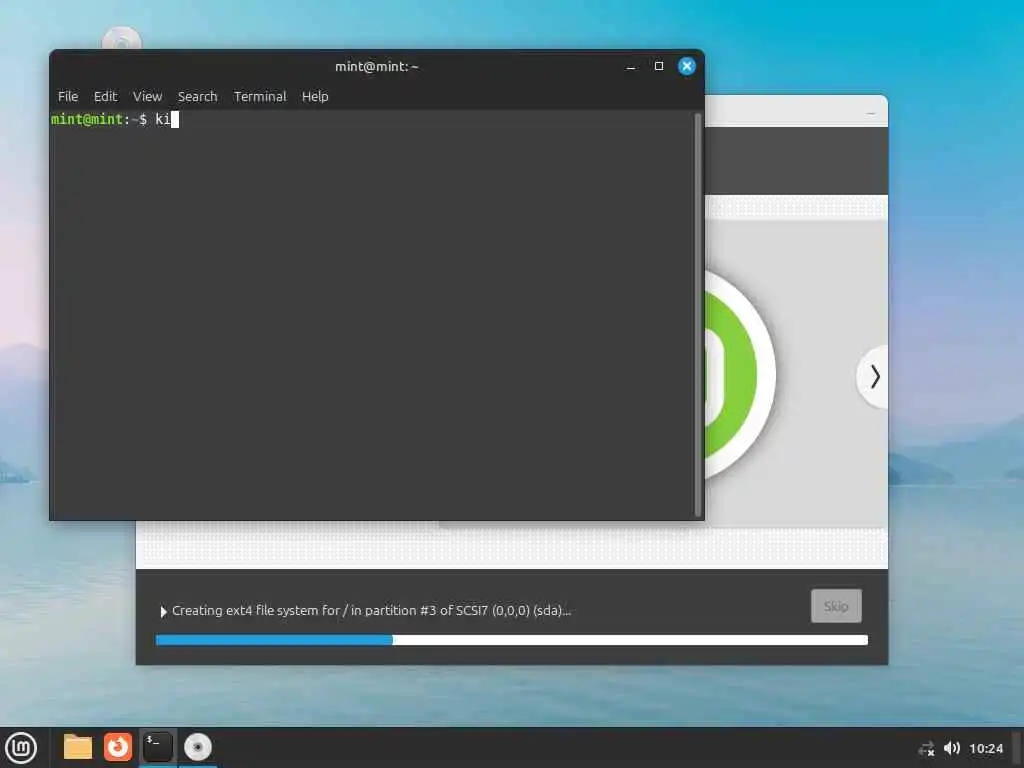Click the installer progress bar
This screenshot has height=768, width=1024.
click(512, 640)
